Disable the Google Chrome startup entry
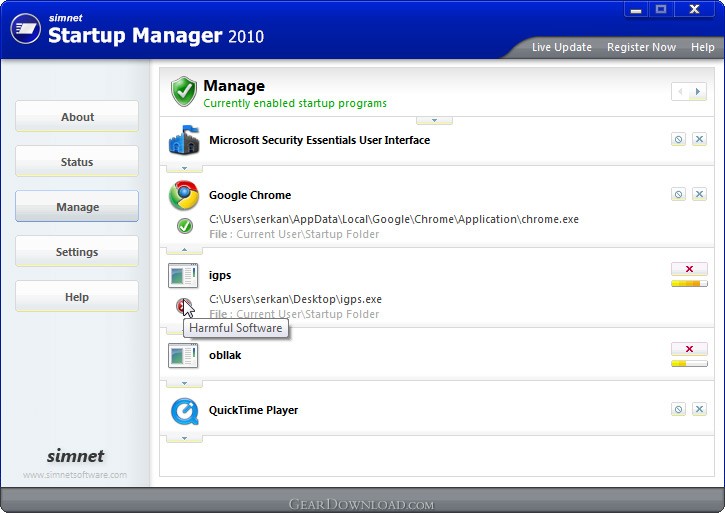The image size is (725, 513). [678, 194]
